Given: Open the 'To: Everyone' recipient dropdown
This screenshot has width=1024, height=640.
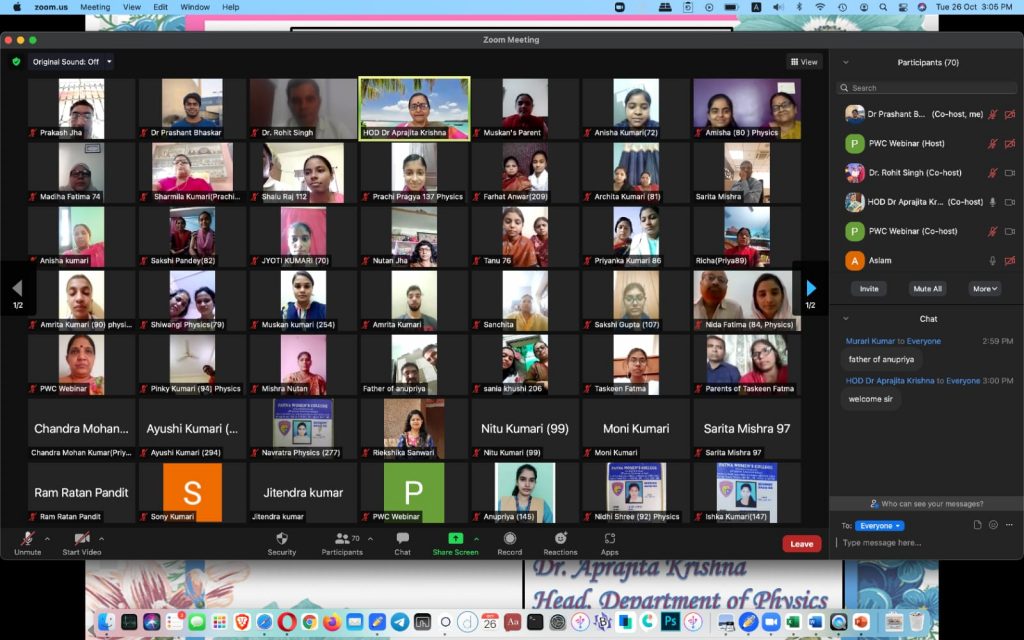Looking at the screenshot, I should pyautogui.click(x=879, y=526).
